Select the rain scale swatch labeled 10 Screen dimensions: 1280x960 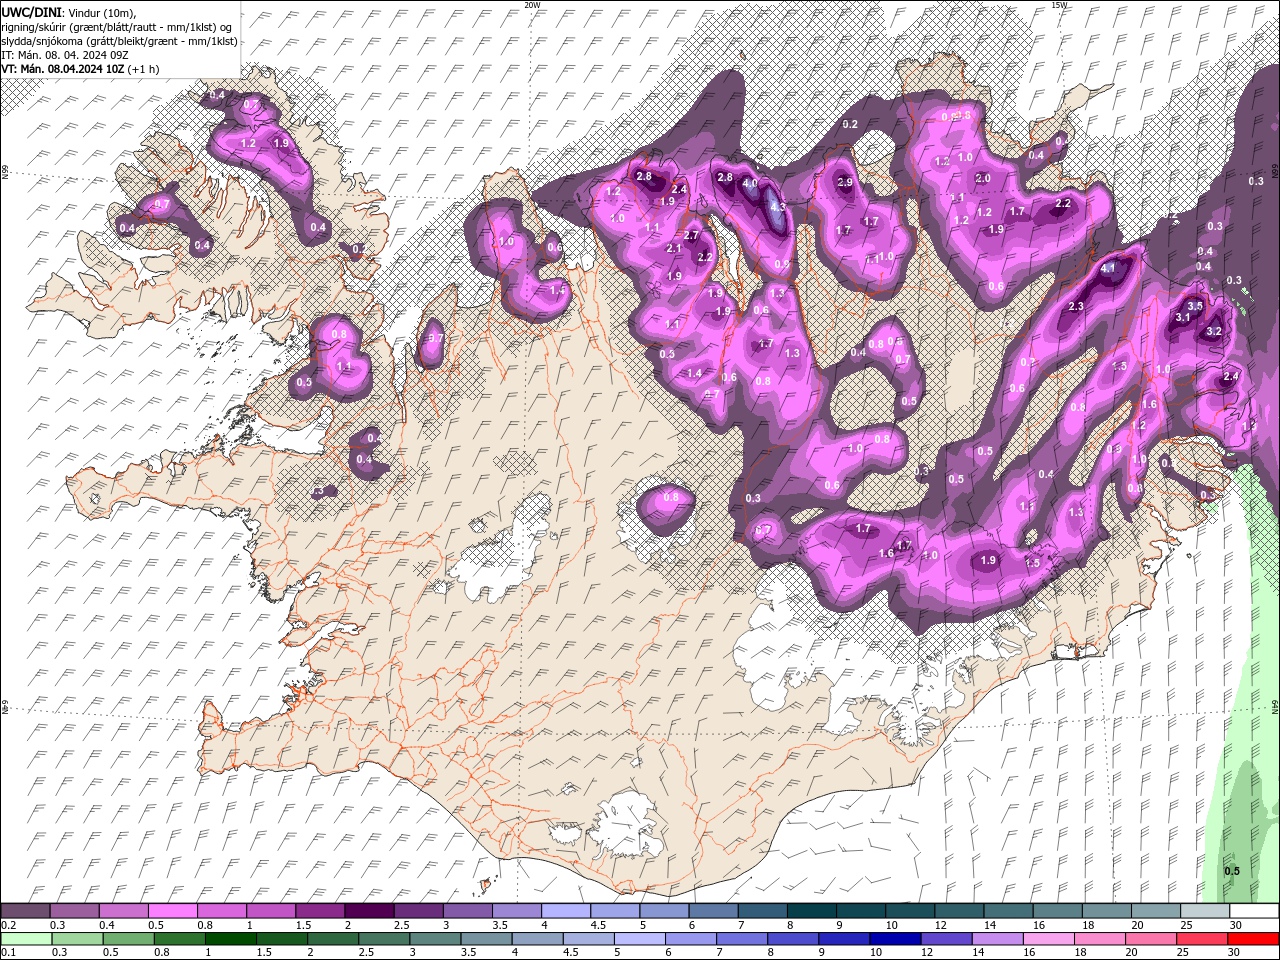tap(895, 939)
